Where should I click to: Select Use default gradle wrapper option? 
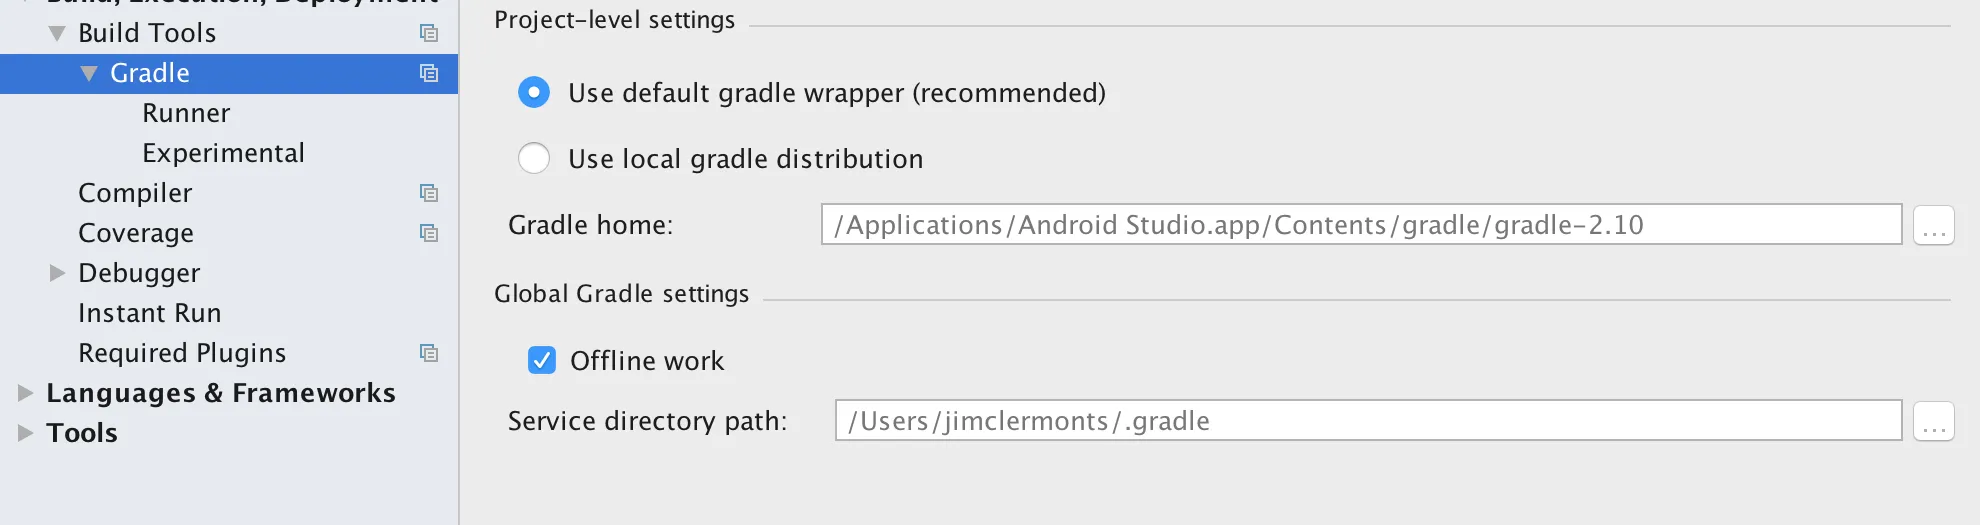click(x=534, y=93)
